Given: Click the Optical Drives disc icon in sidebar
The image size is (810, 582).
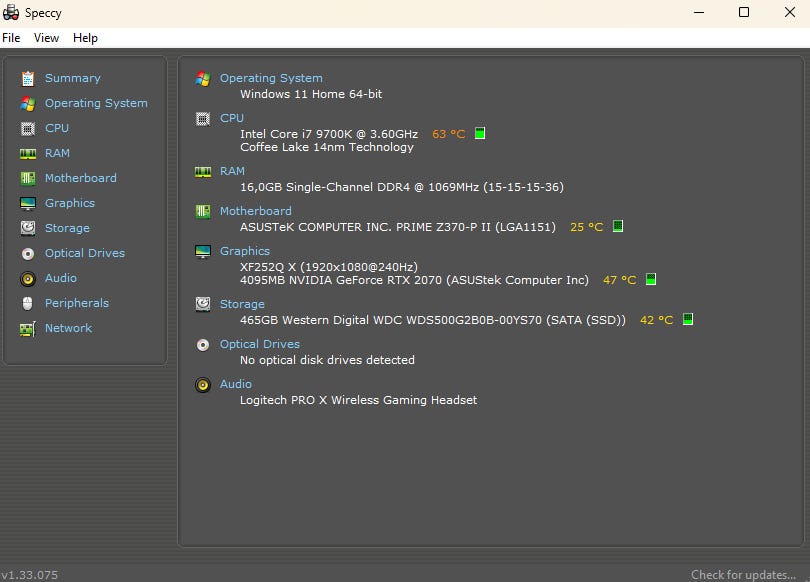Looking at the screenshot, I should pos(28,254).
